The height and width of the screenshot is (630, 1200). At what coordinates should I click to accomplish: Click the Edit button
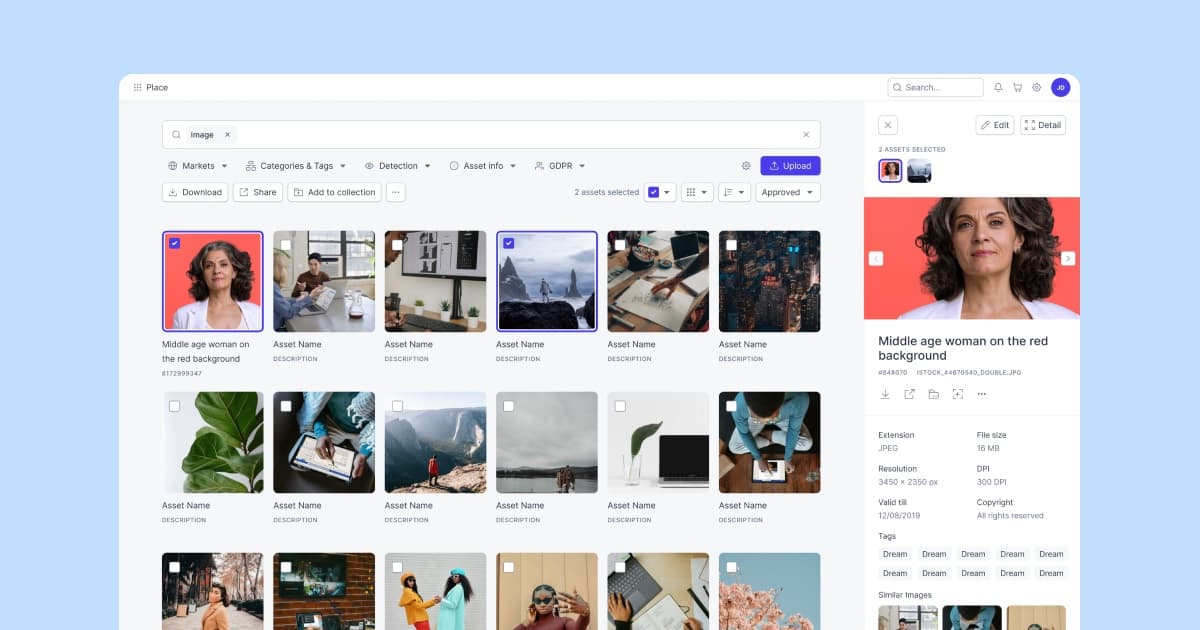pyautogui.click(x=995, y=125)
